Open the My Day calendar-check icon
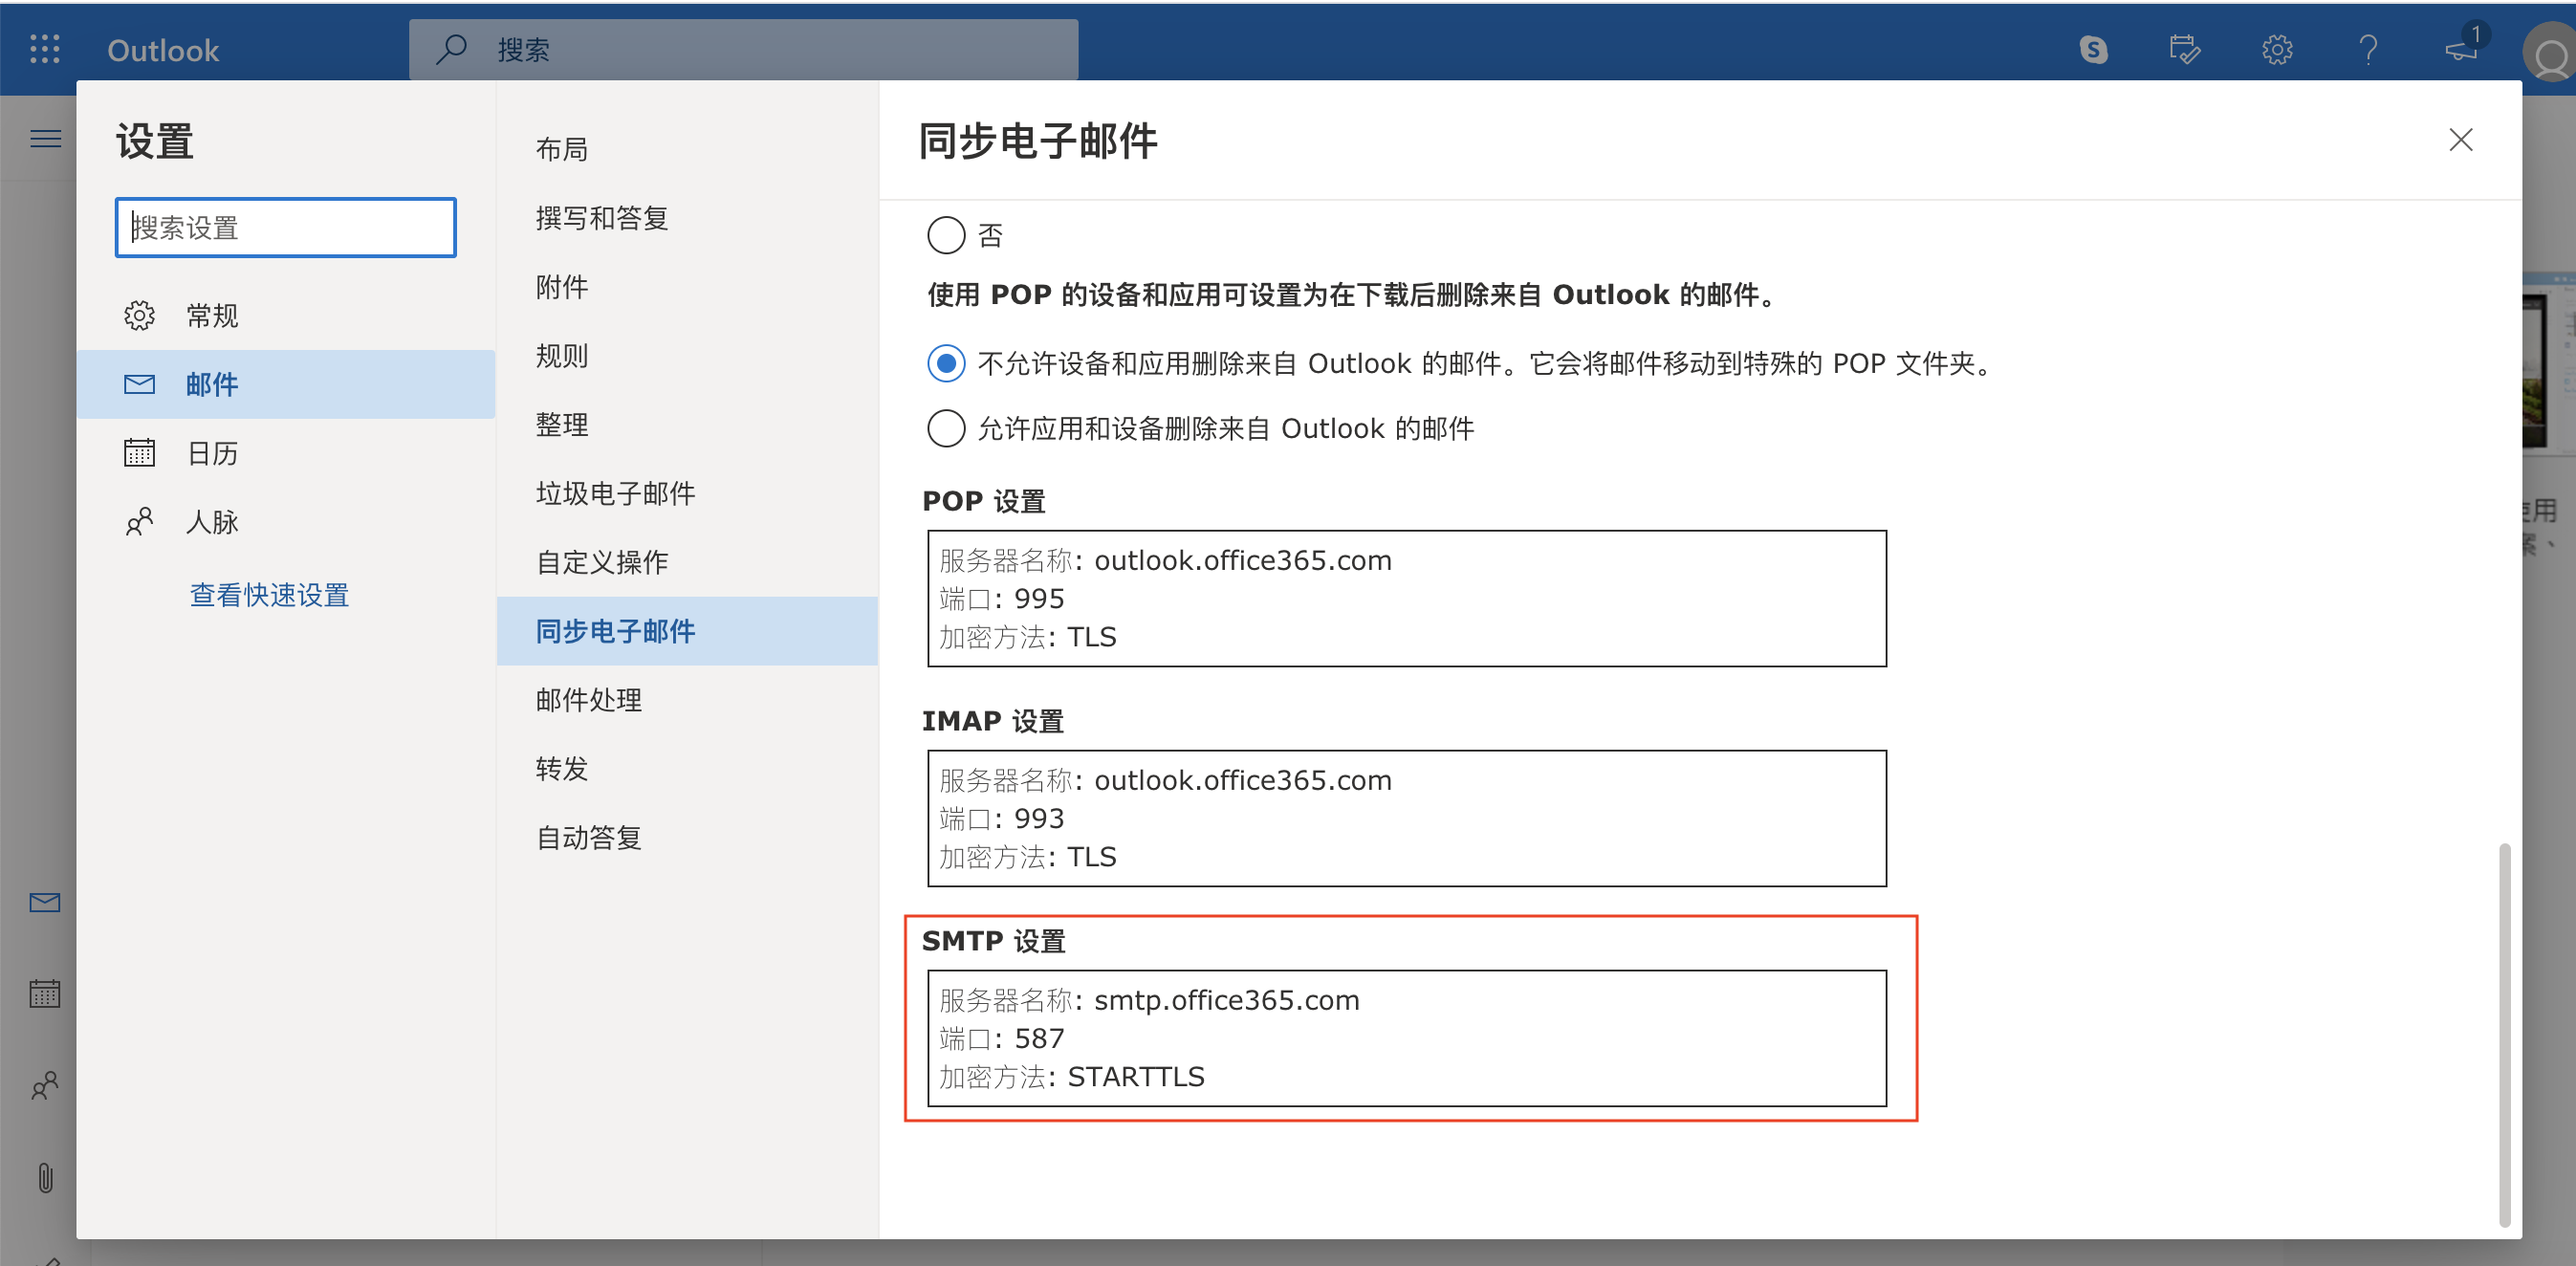 coord(2184,49)
